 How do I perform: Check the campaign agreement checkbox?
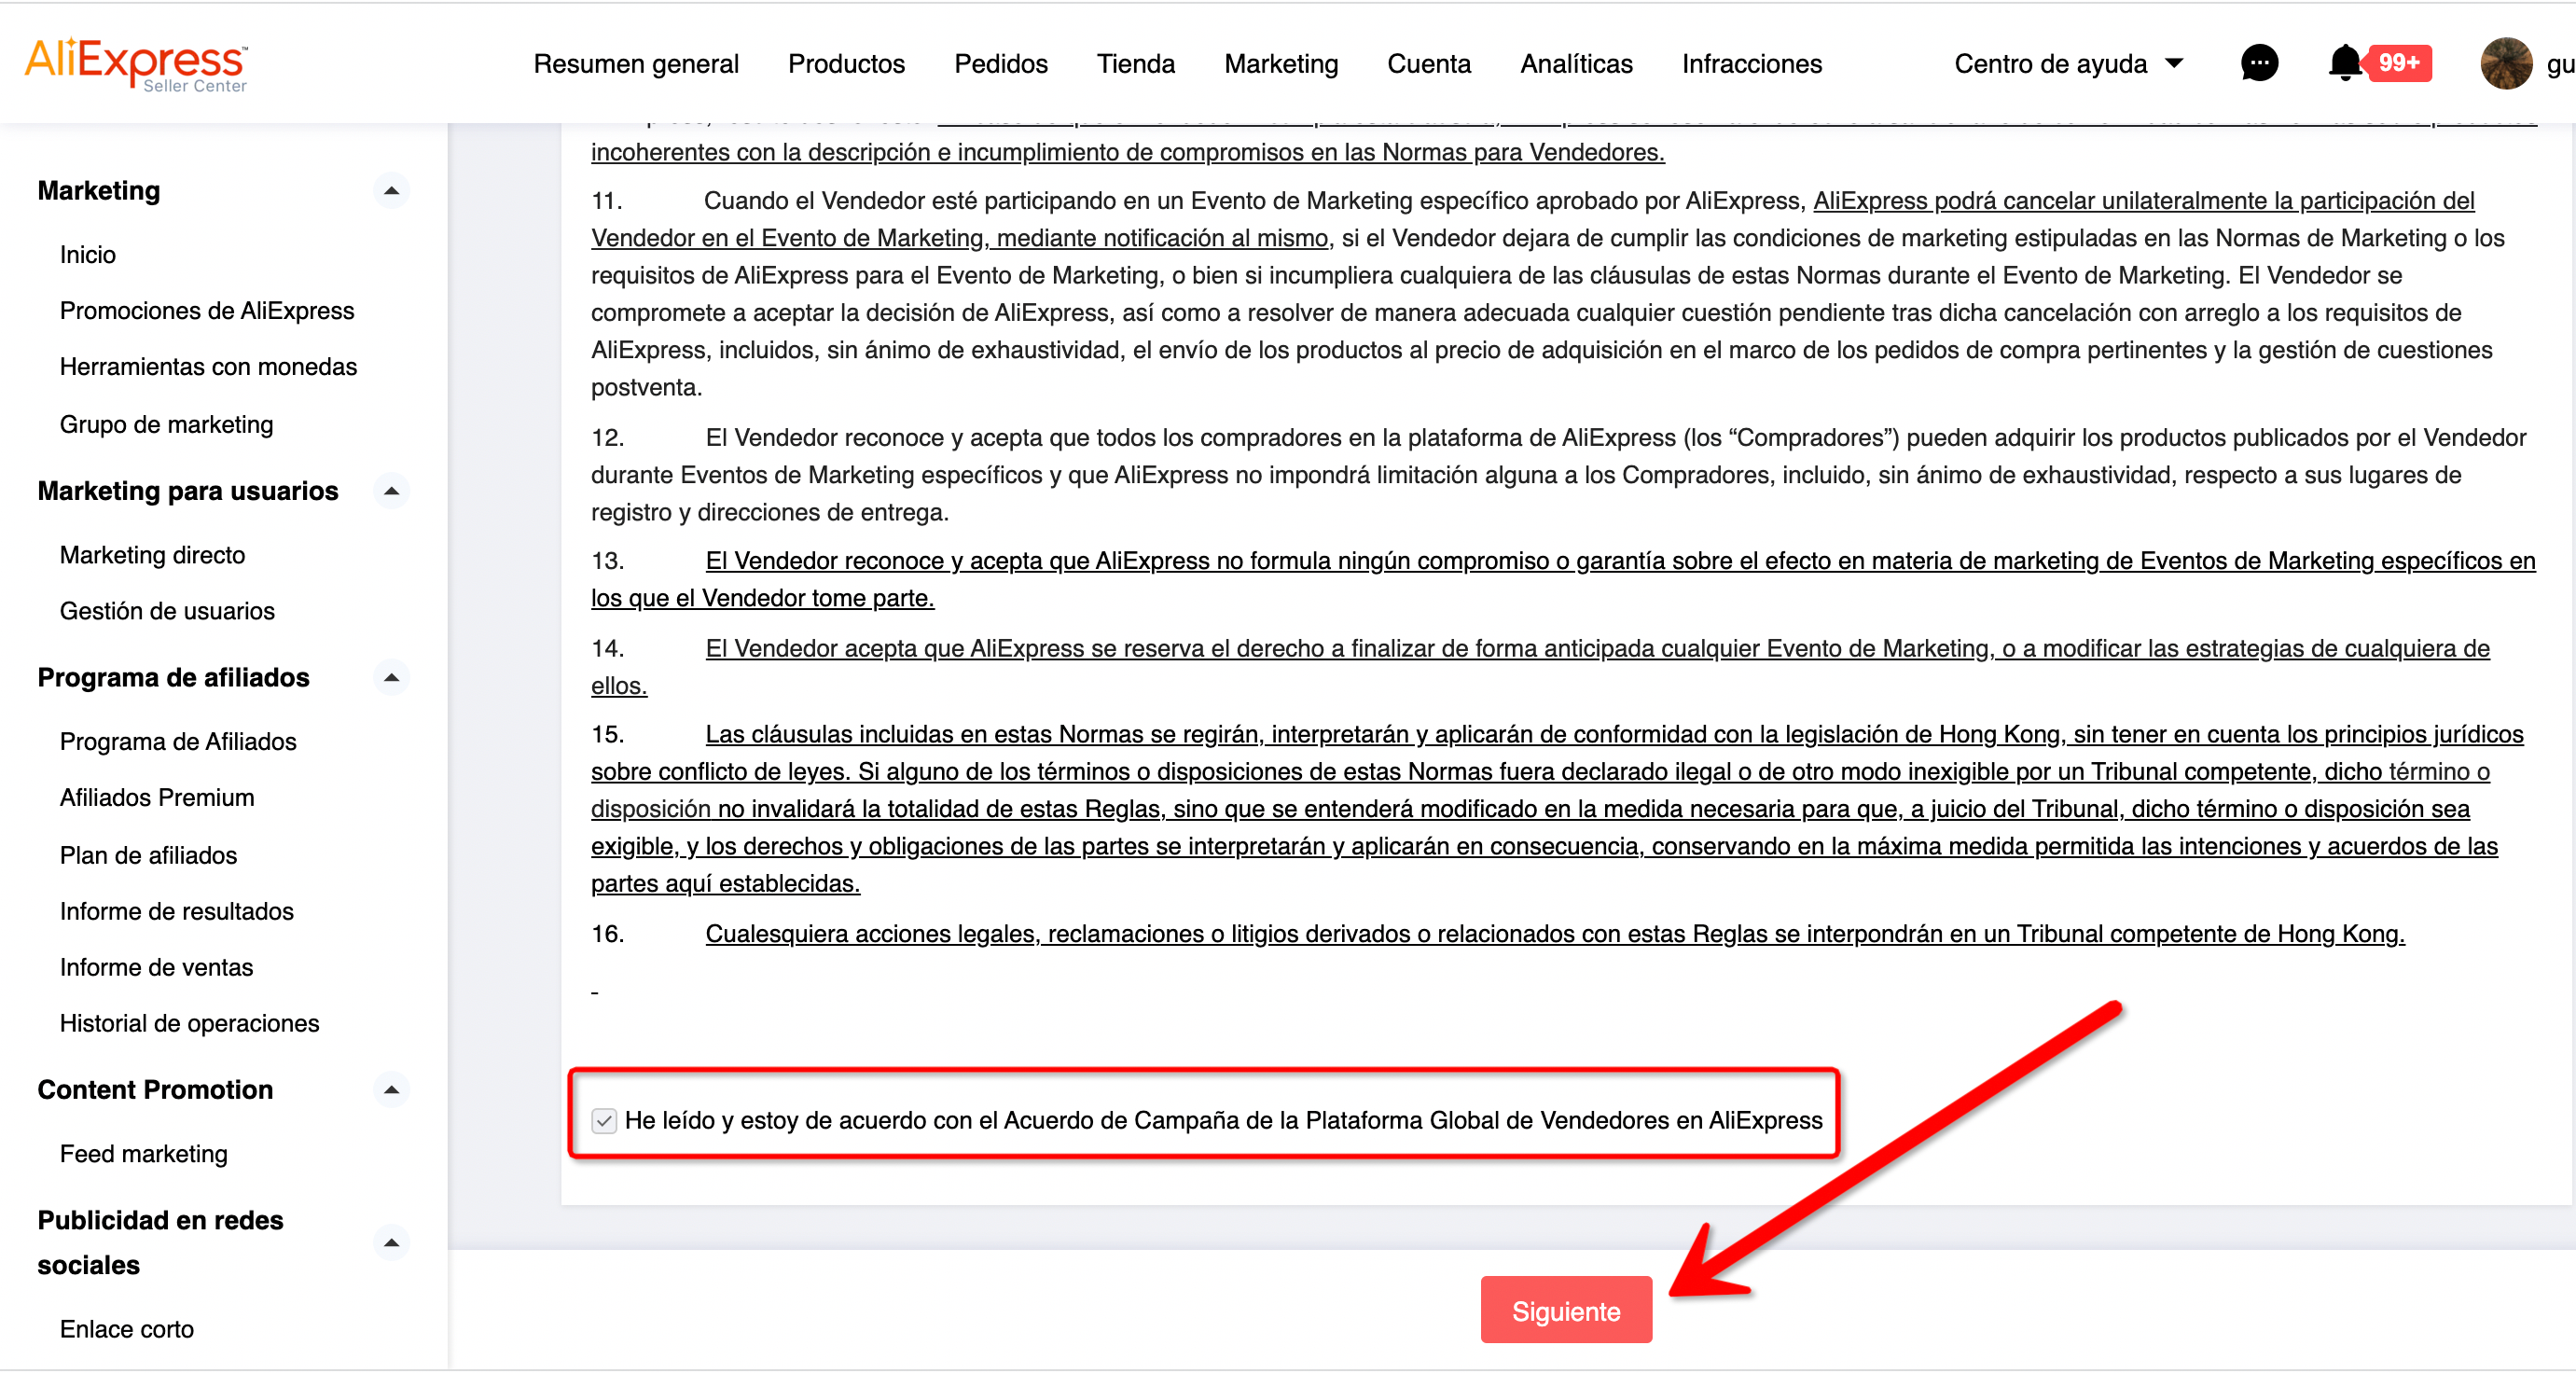tap(604, 1120)
